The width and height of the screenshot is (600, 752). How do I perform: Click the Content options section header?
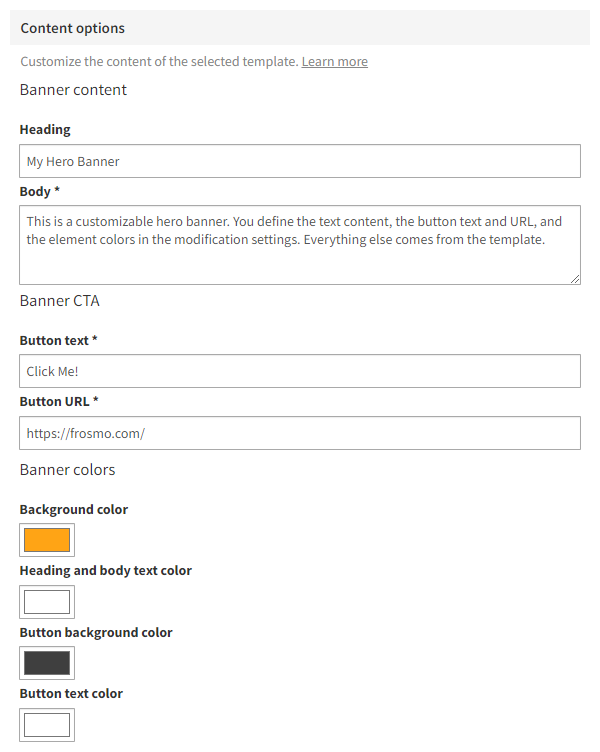73,28
